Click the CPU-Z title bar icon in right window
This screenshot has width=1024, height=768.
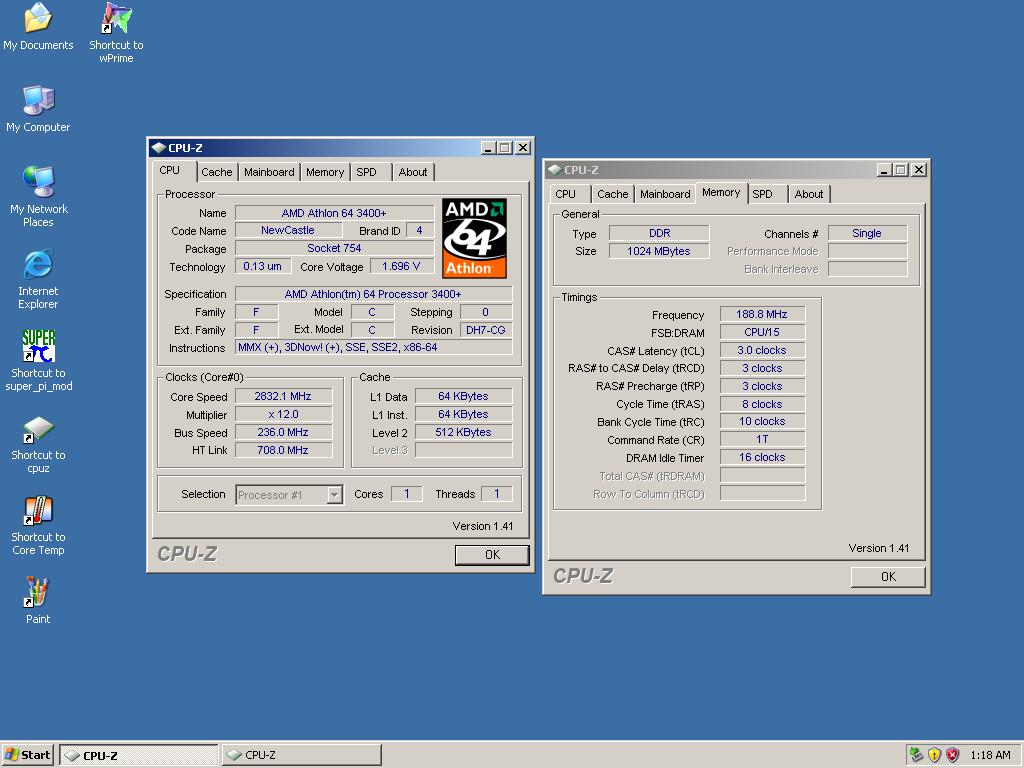[x=554, y=170]
